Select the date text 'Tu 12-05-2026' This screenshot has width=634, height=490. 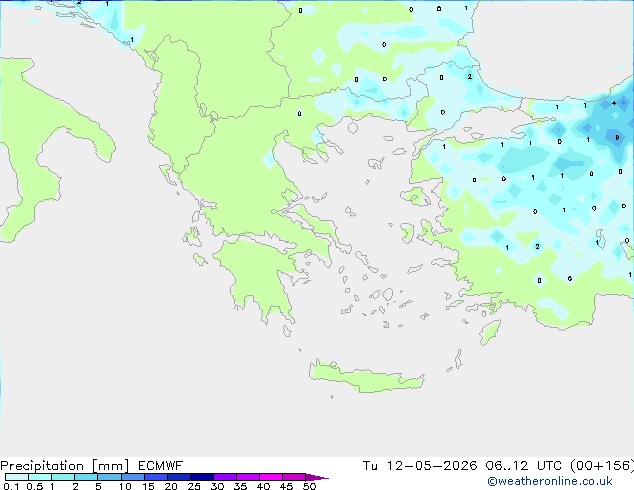coord(420,466)
